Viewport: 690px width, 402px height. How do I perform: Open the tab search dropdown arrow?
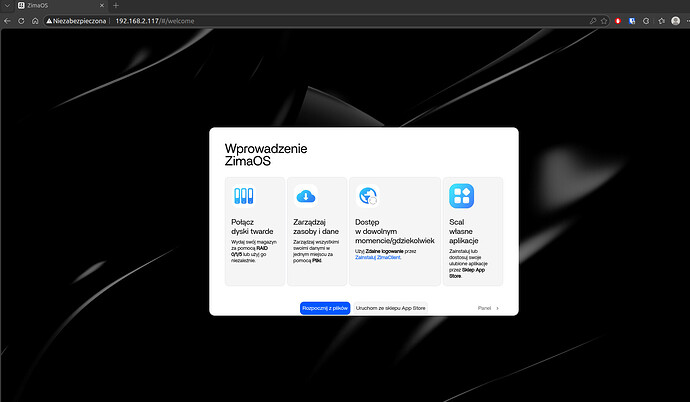[8, 6]
